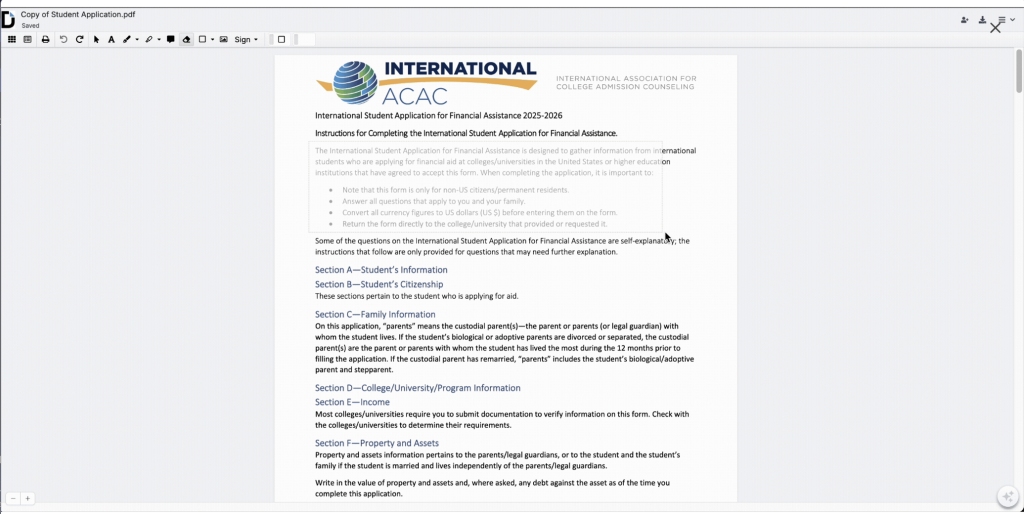Open the thumbnail grid view
The height and width of the screenshot is (514, 1024).
click(12, 40)
